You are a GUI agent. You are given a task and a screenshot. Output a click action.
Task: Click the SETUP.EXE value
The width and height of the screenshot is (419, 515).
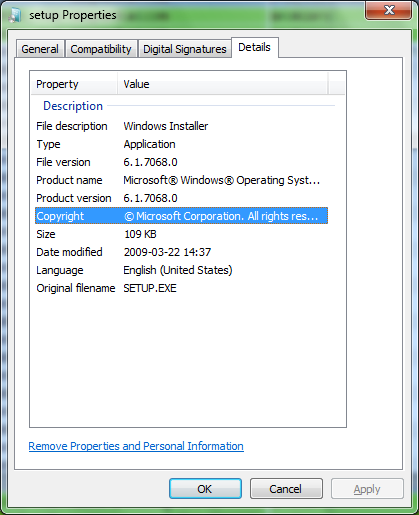(x=150, y=288)
